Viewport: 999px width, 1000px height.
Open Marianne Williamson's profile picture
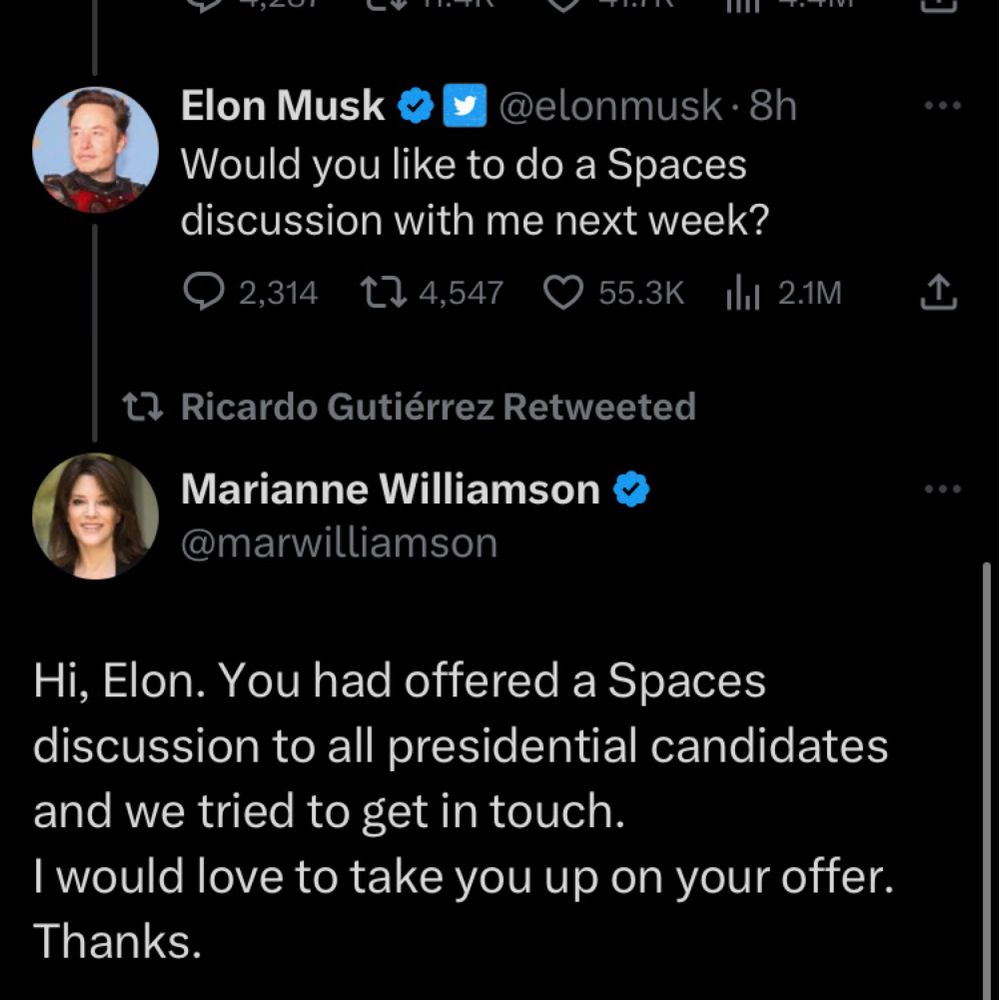point(95,515)
